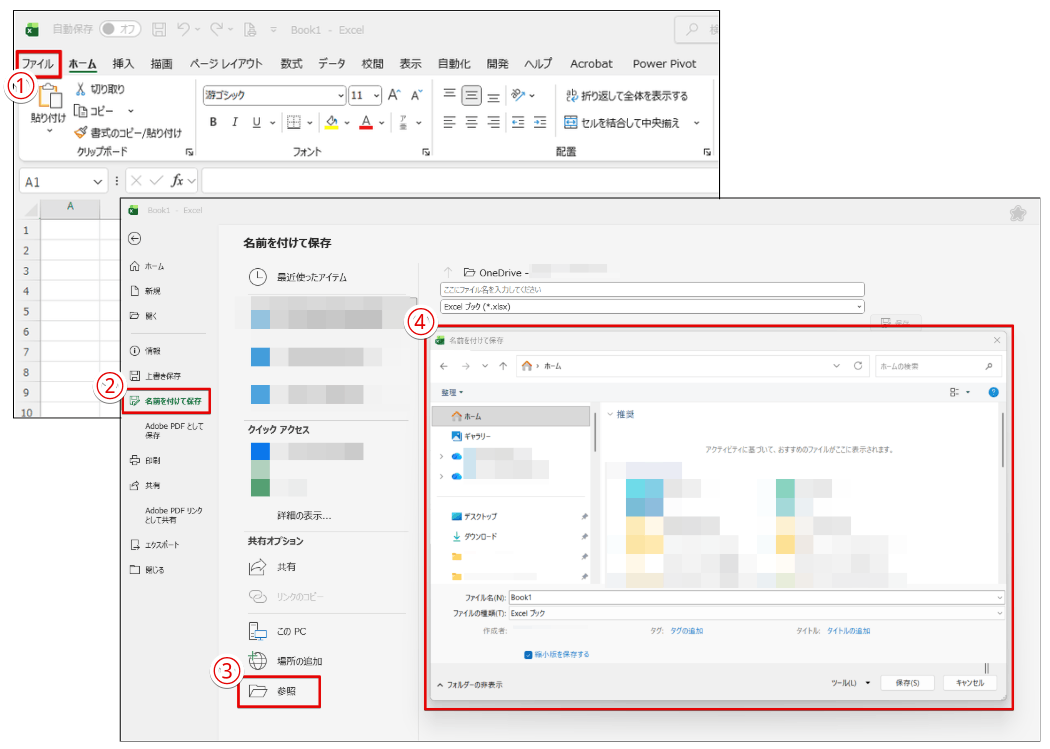Open the ファイル tab
Image resolution: width=1050 pixels, height=749 pixels.
38,64
